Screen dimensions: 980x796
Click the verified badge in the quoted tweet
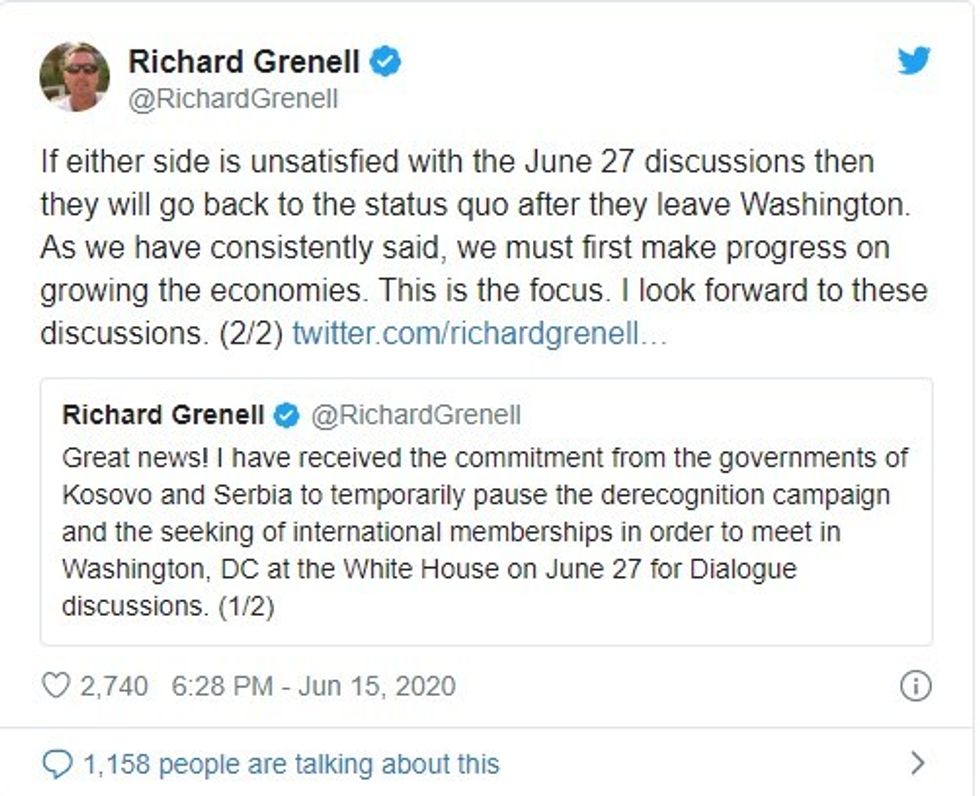[286, 415]
